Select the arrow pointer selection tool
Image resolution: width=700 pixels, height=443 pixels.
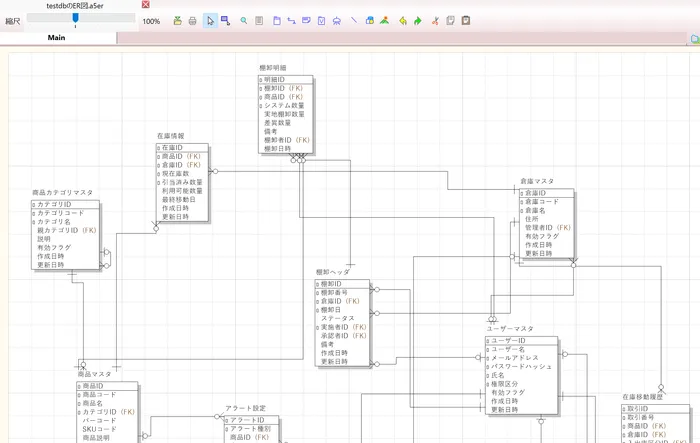209,20
